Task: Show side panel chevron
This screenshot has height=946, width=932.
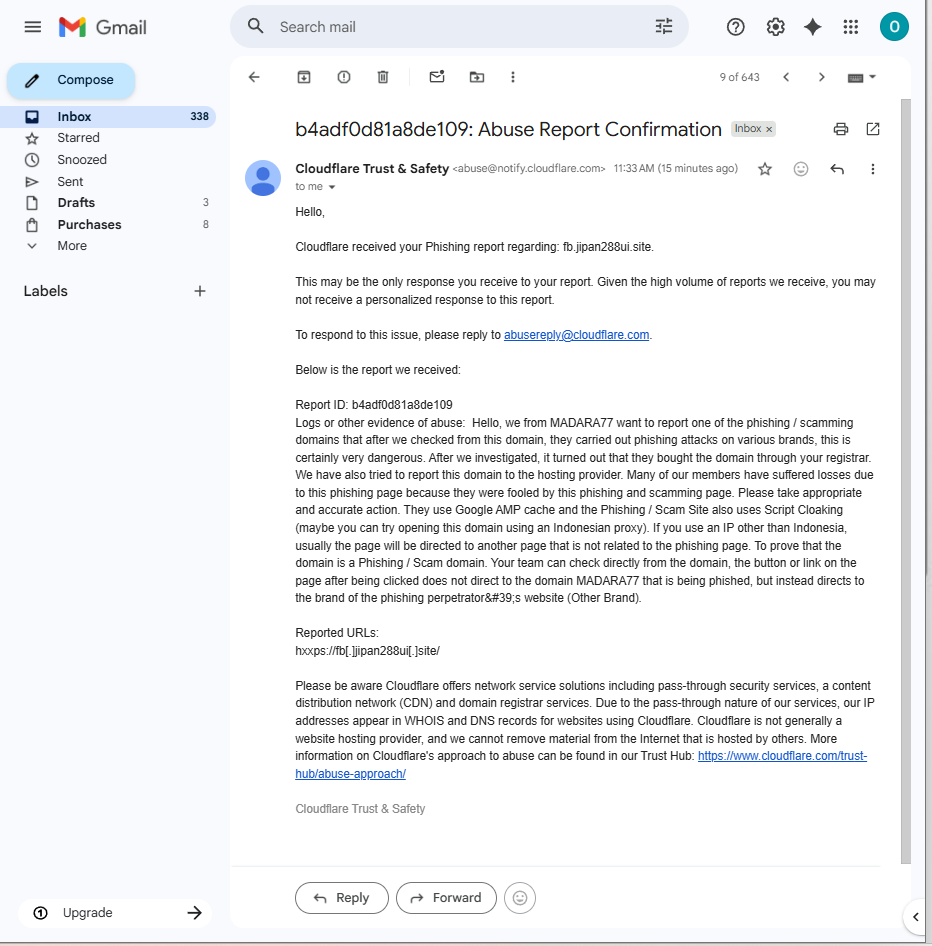Action: (915, 917)
